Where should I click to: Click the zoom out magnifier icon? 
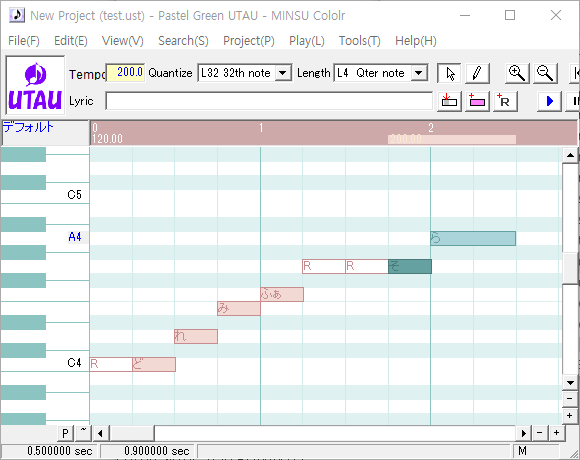point(545,73)
